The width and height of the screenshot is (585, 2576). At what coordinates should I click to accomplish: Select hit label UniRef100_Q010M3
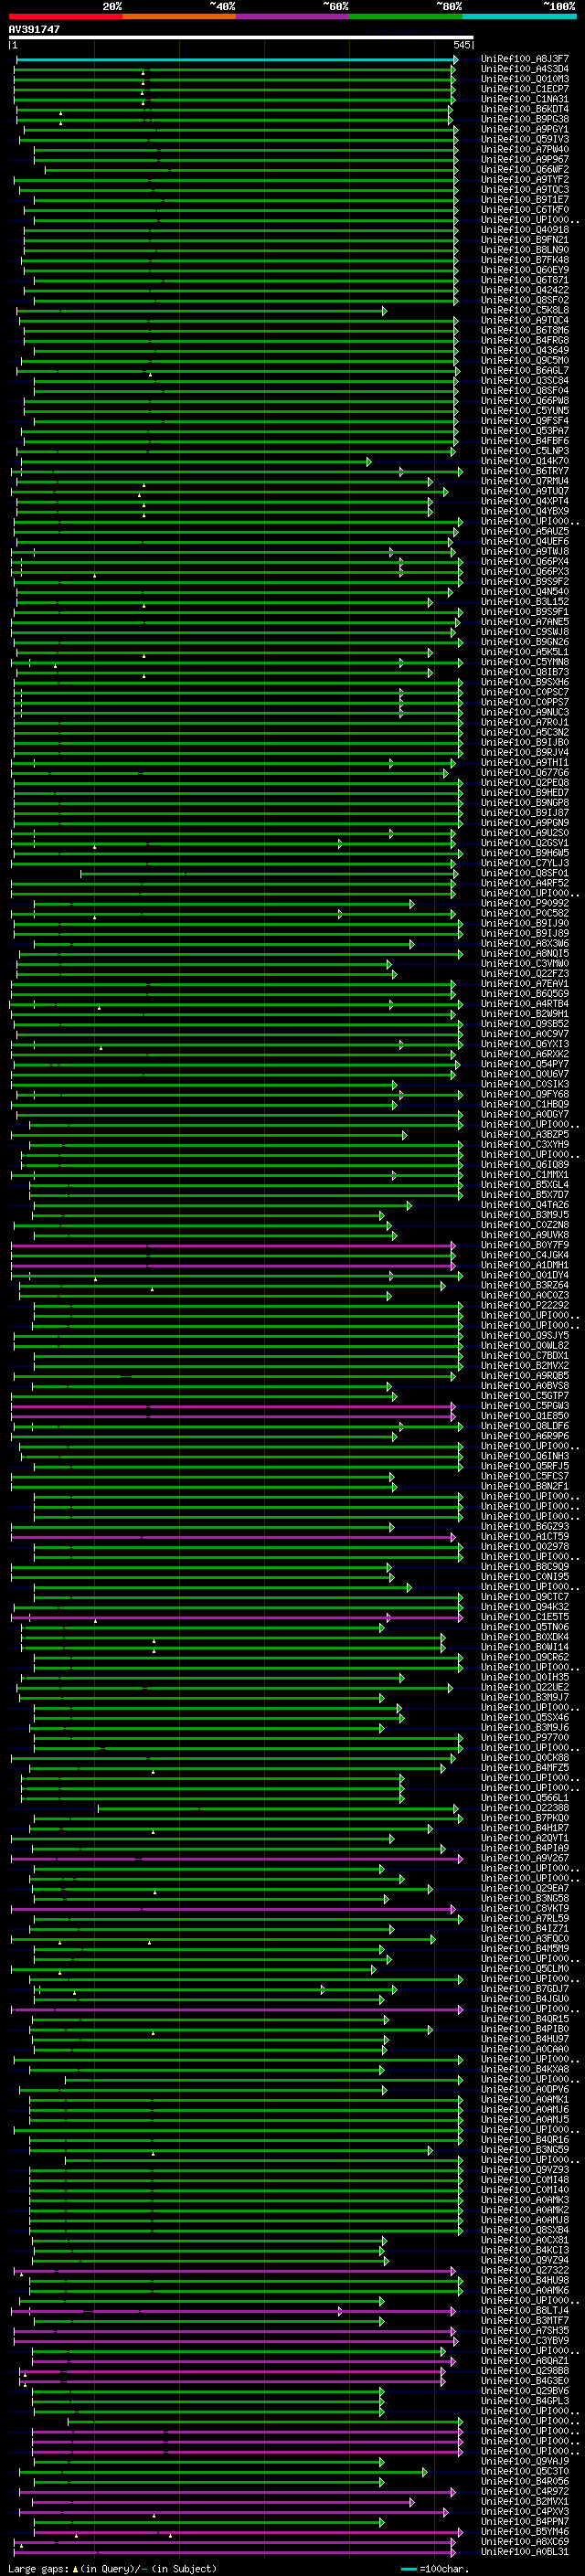tap(524, 79)
